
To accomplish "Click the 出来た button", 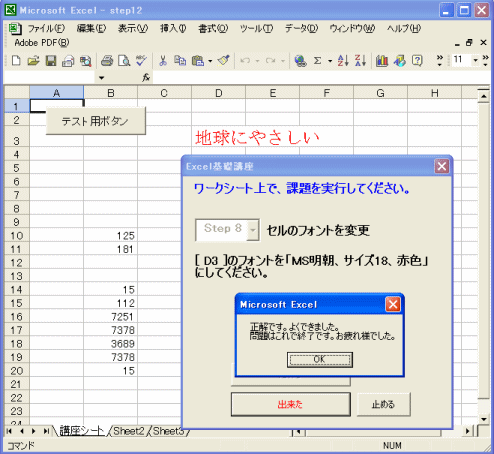I will (x=290, y=404).
